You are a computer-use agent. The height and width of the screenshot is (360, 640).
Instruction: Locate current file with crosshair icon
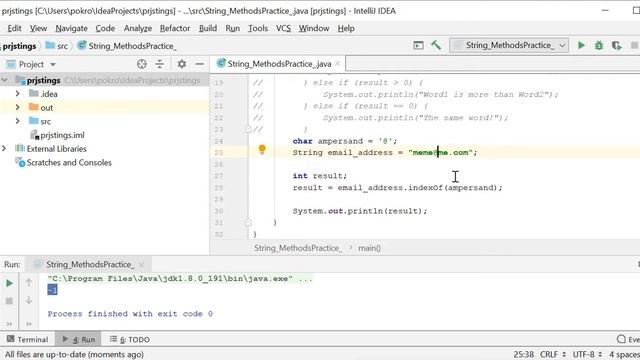[x=142, y=64]
